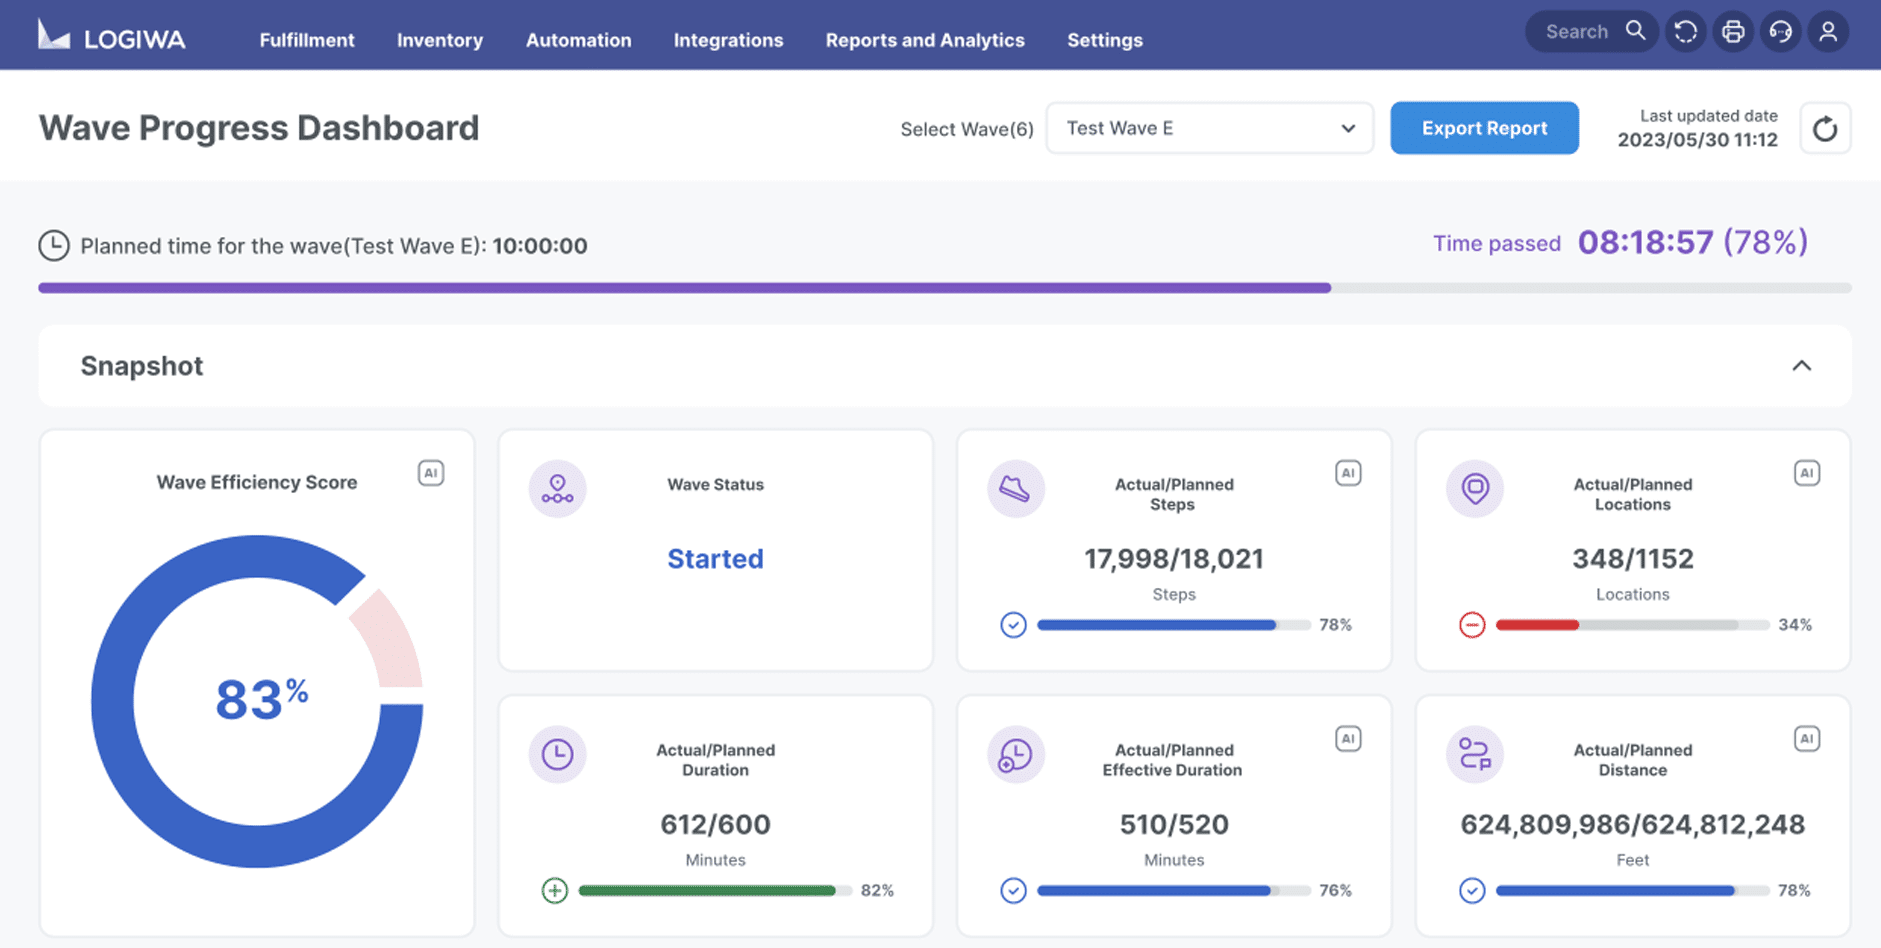Open the print dialog from the top bar
The image size is (1881, 948).
tap(1733, 31)
